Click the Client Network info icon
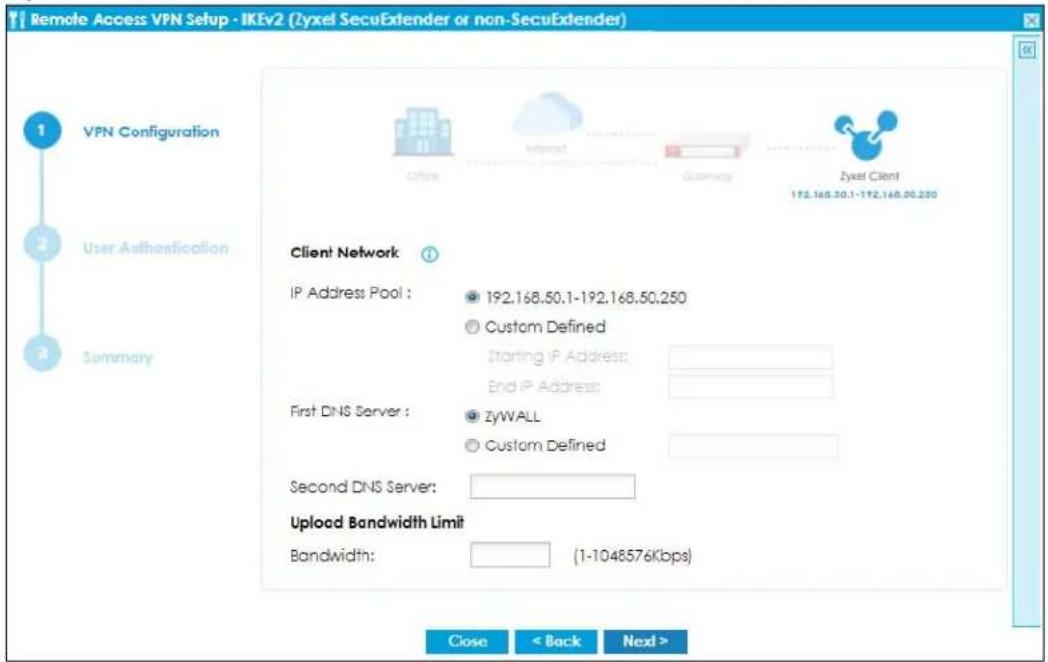The width and height of the screenshot is (1048, 662). [x=430, y=254]
